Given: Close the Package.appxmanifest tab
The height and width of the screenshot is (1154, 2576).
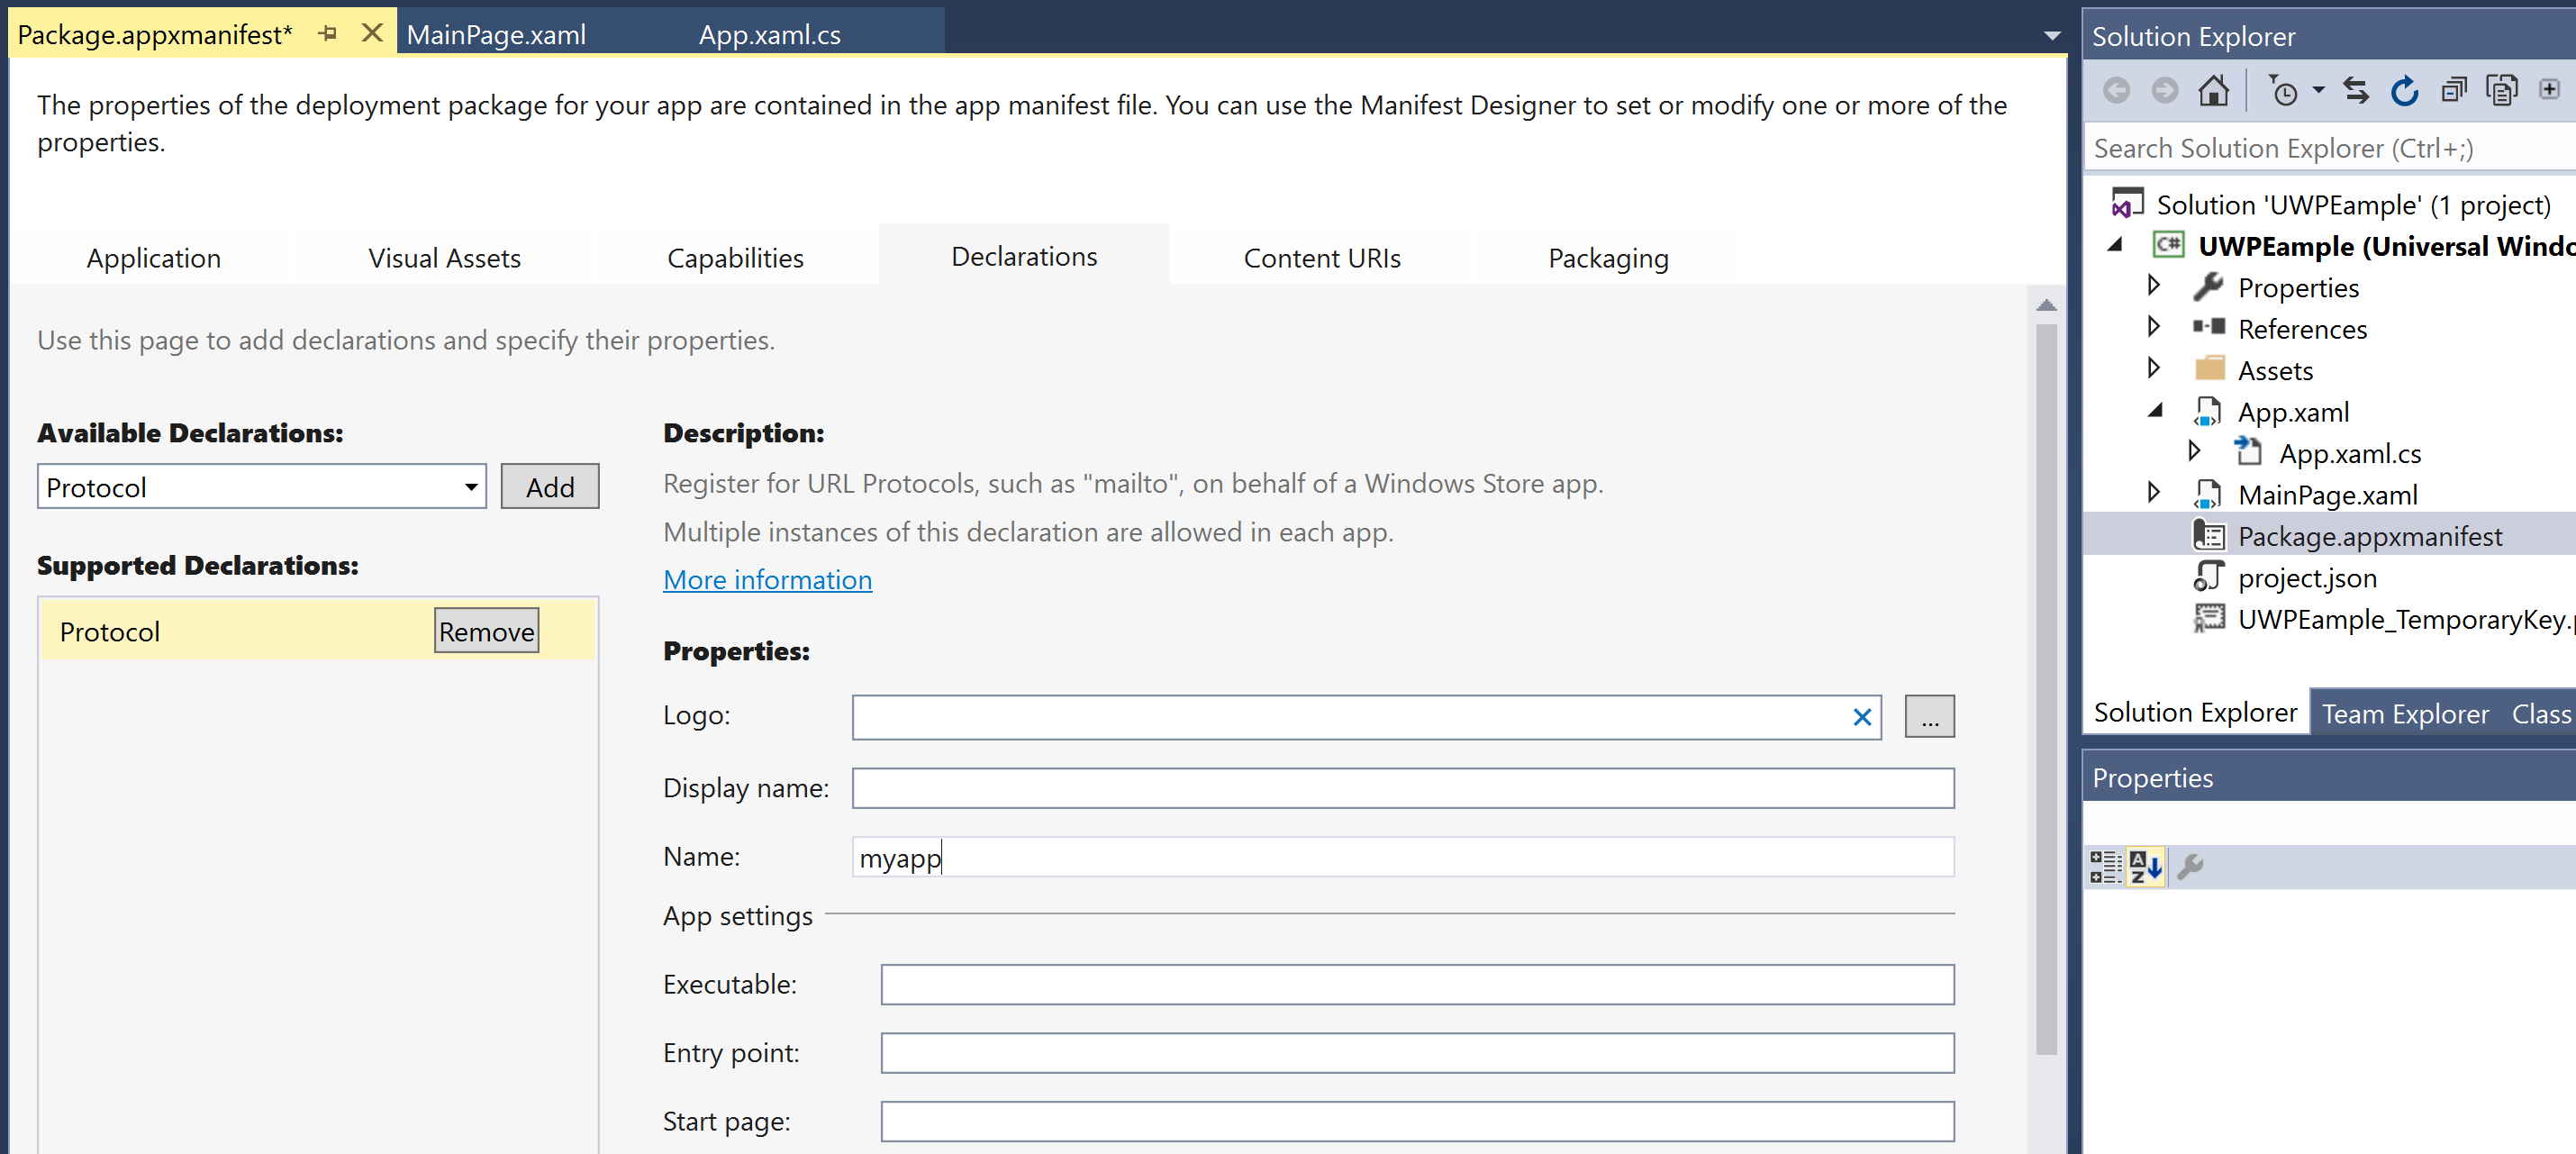Looking at the screenshot, I should click(x=372, y=34).
